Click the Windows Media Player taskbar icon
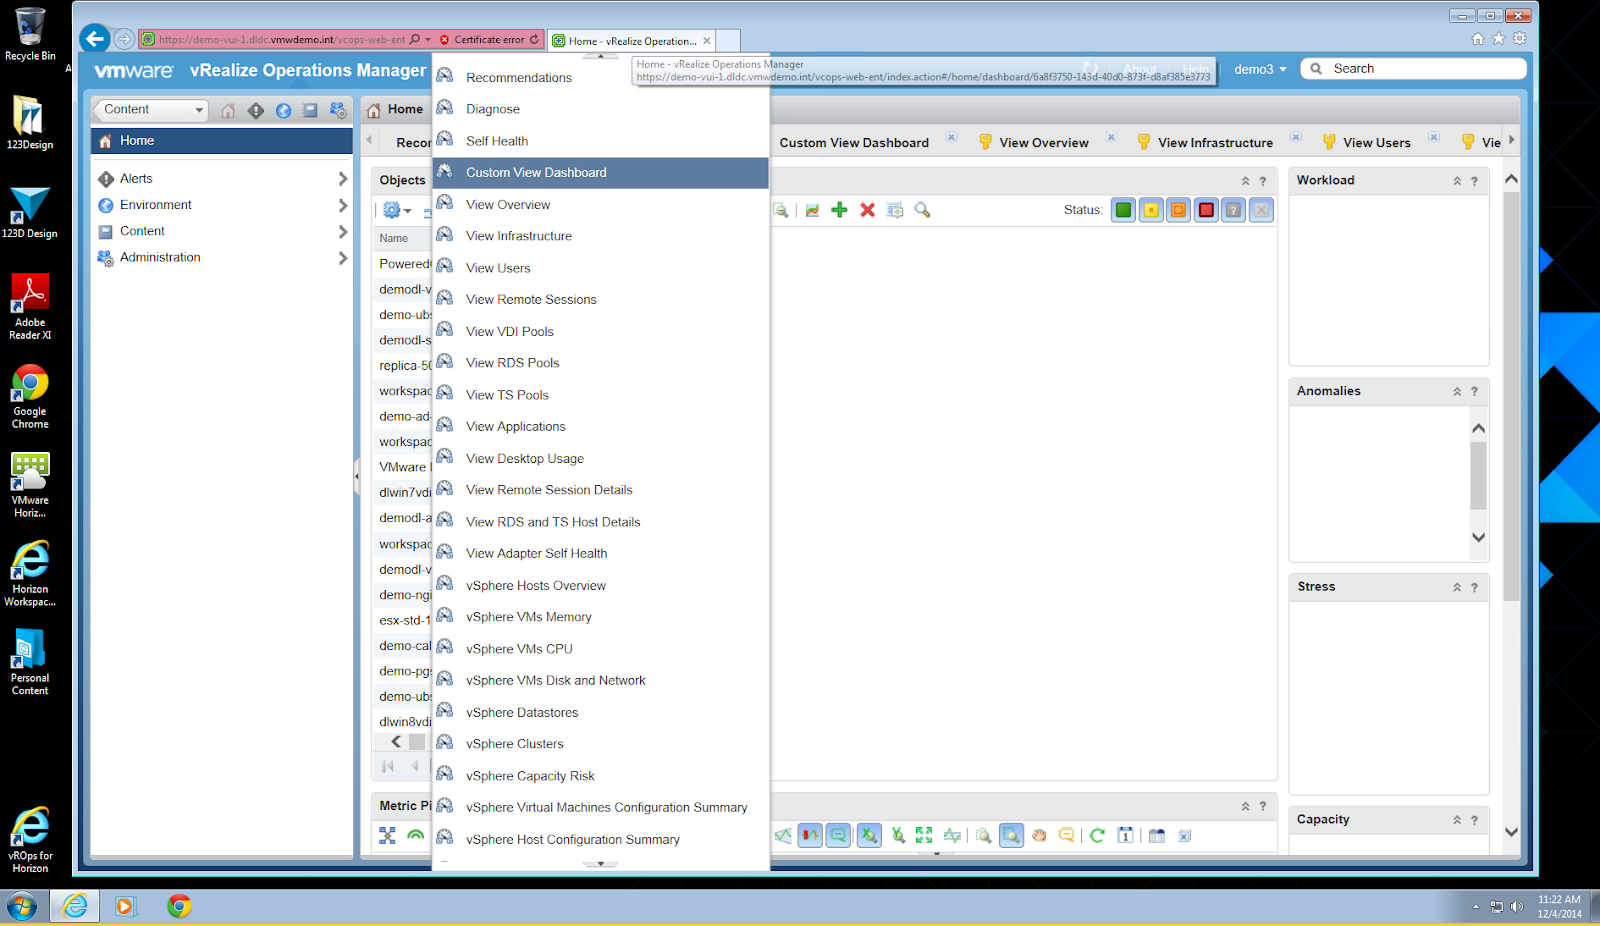The image size is (1600, 926). (125, 906)
